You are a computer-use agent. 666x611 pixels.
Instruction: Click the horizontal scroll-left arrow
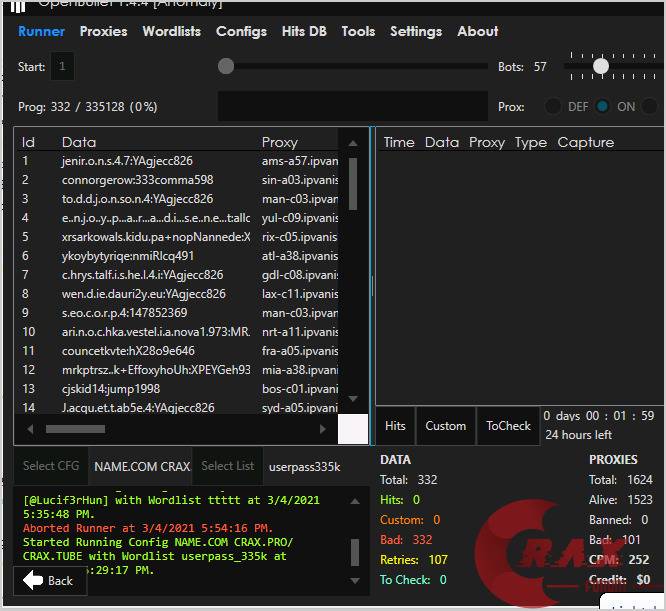[30, 429]
